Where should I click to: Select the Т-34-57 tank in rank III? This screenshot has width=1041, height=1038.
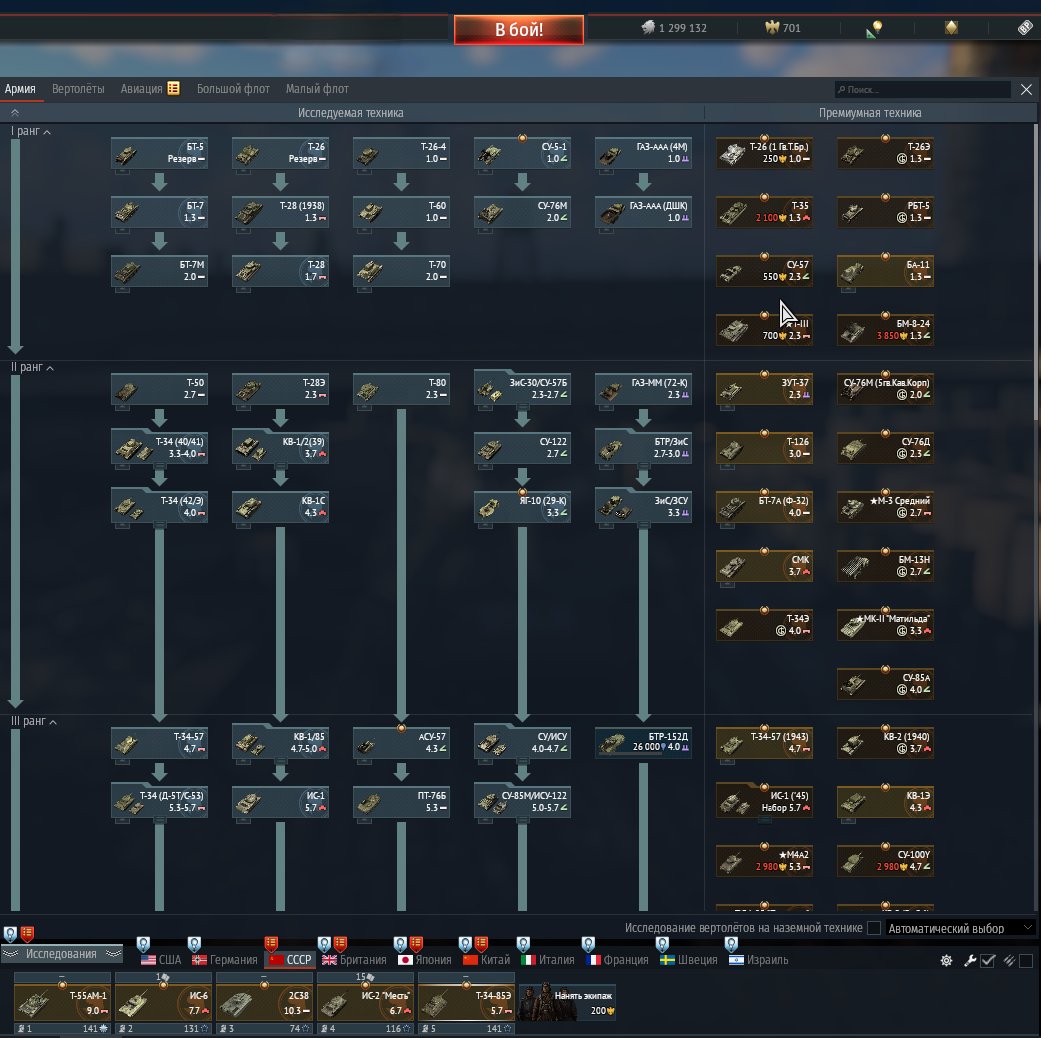click(159, 743)
